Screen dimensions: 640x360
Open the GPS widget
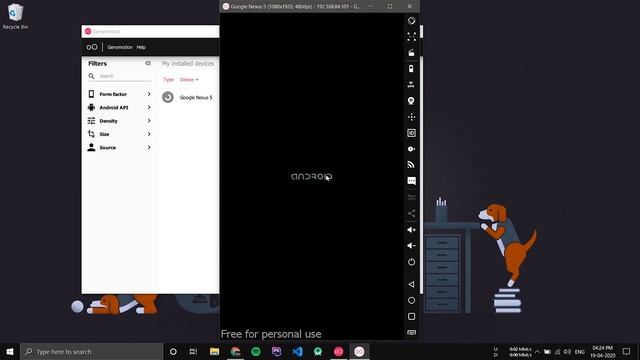point(411,84)
